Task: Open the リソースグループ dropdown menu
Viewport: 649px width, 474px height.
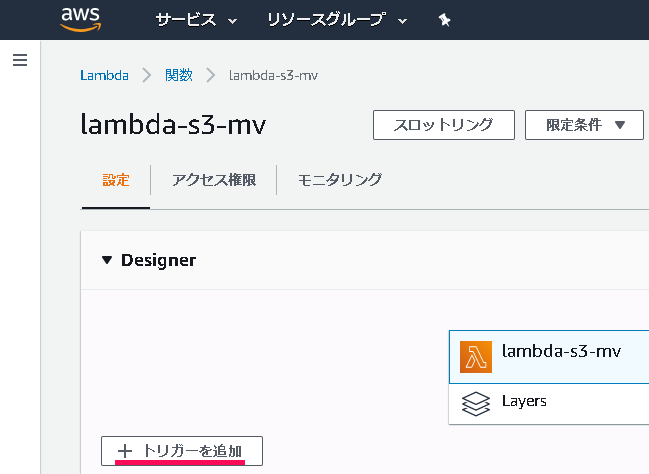Action: tap(337, 20)
